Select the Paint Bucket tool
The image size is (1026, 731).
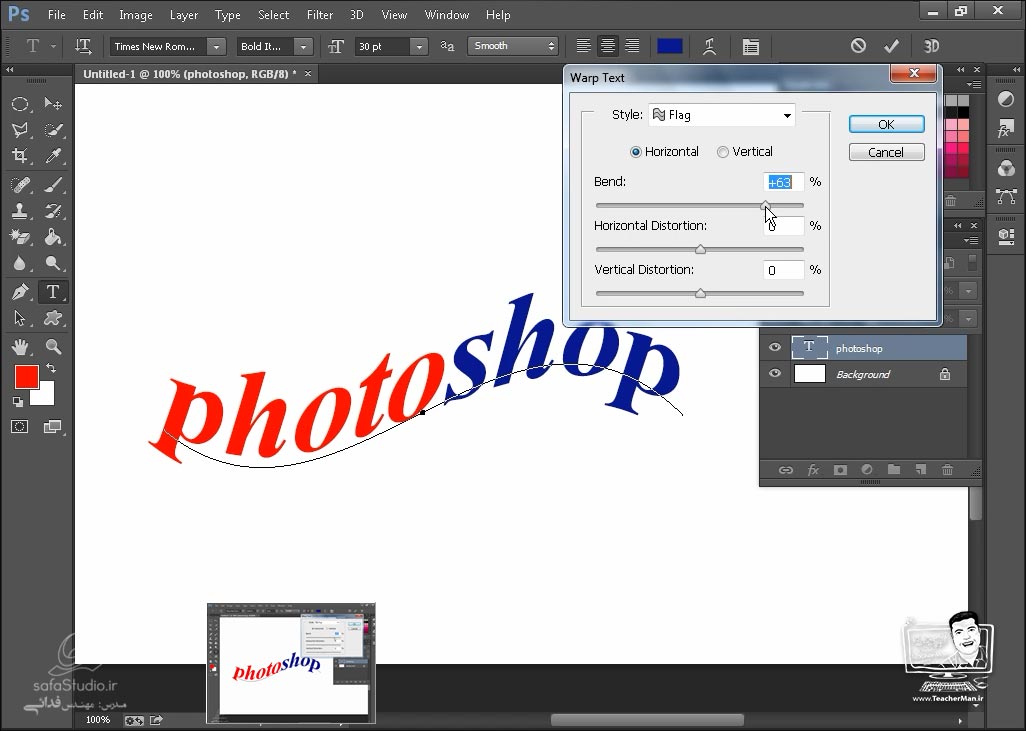(53, 237)
